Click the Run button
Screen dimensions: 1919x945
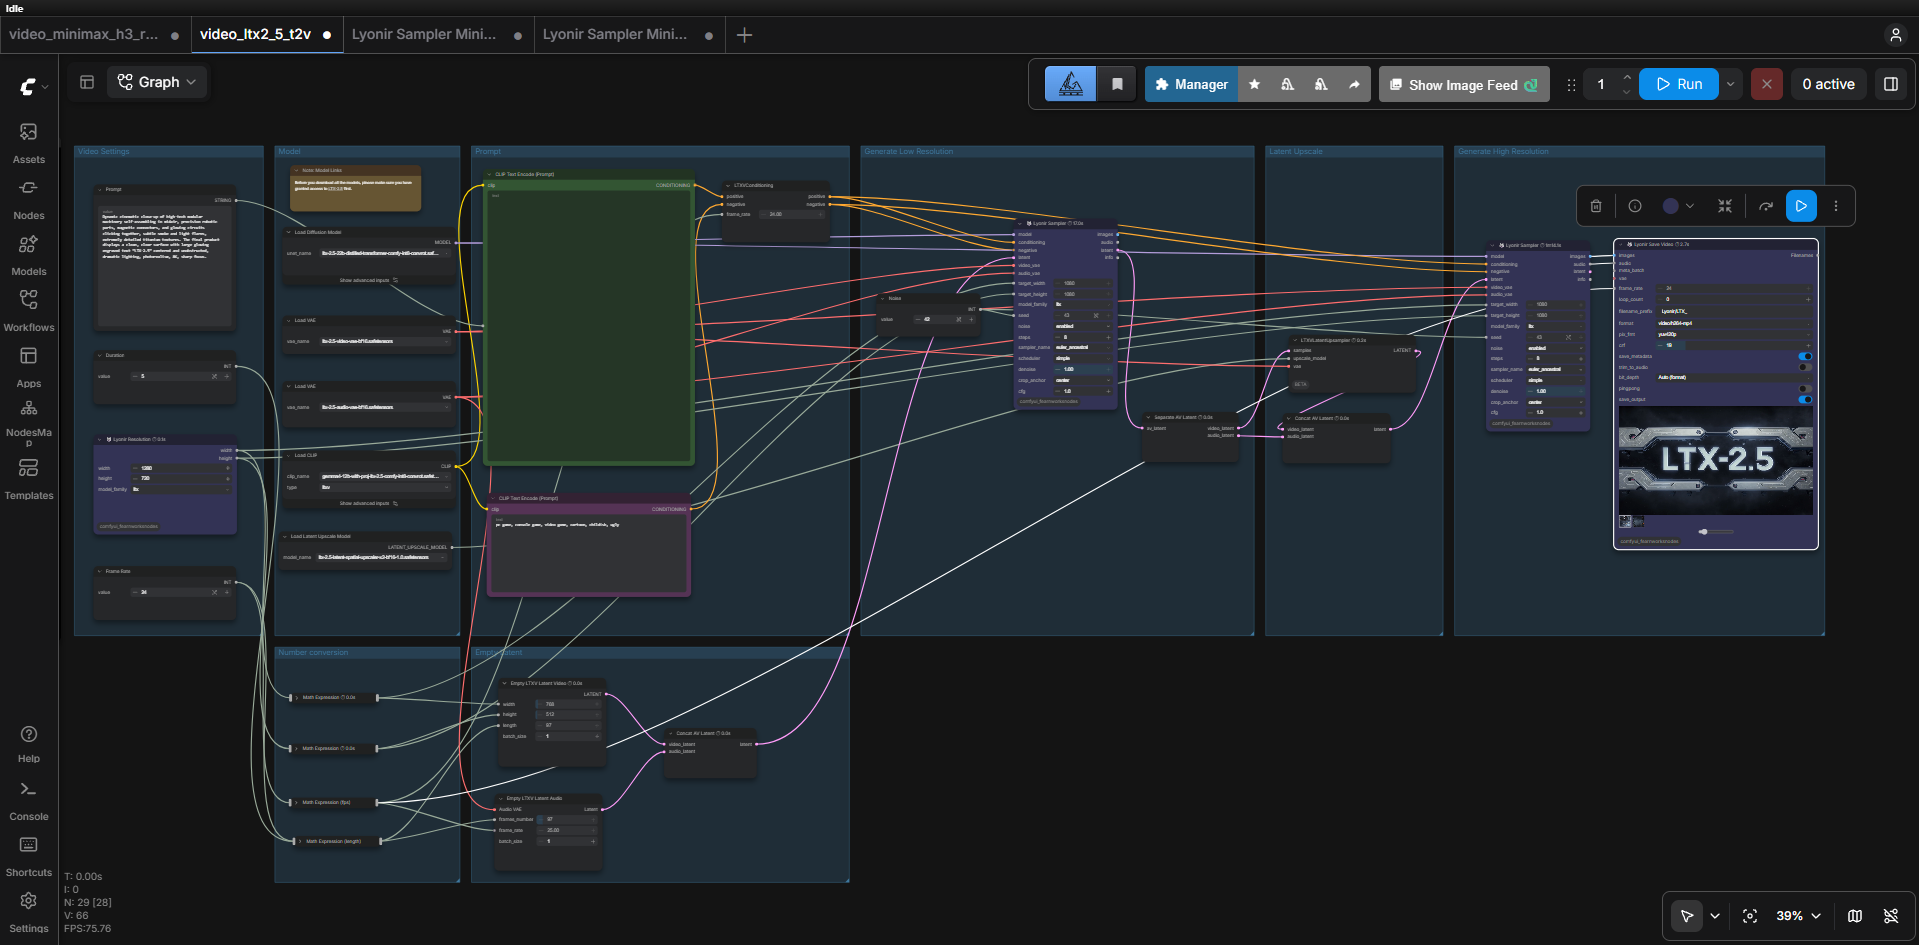[x=1679, y=84]
